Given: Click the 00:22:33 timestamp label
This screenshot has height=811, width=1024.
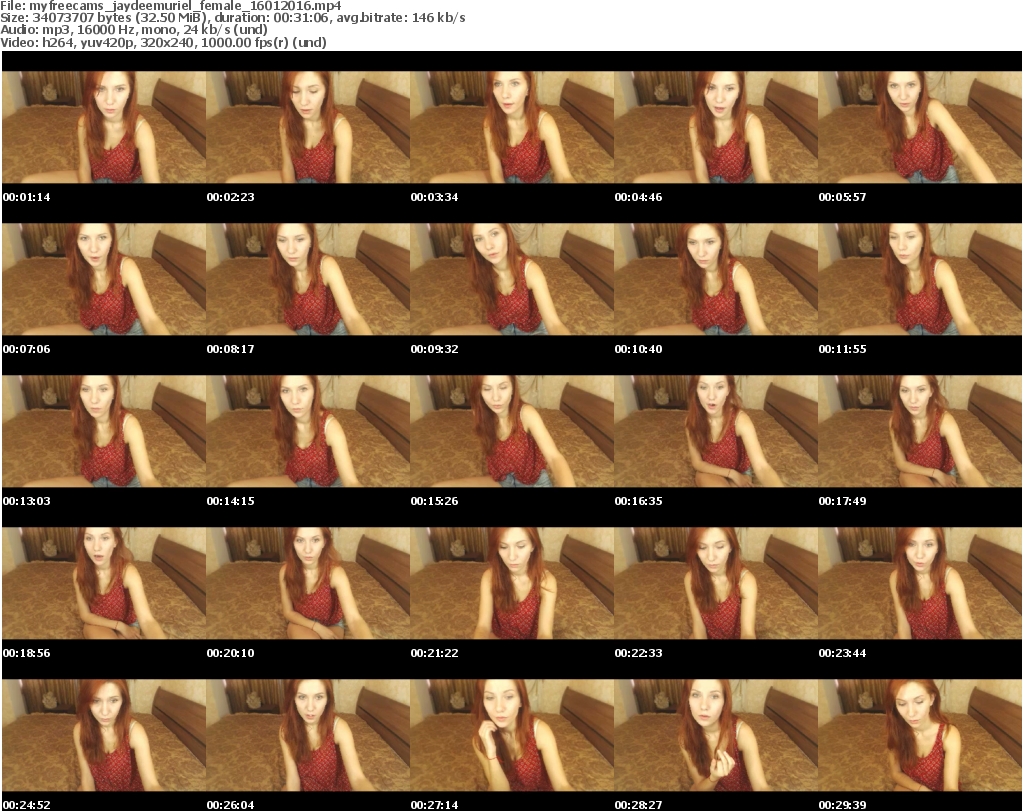Looking at the screenshot, I should pos(638,652).
